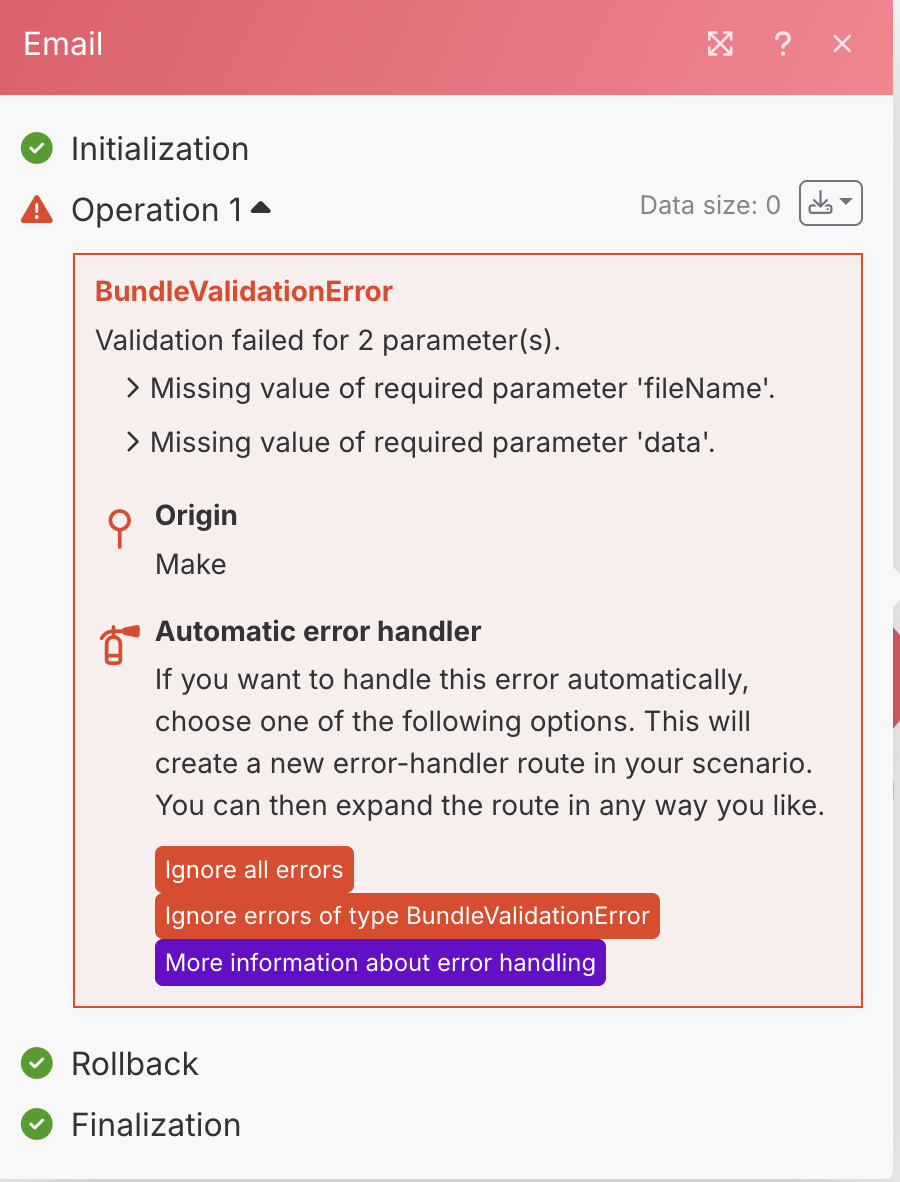Select the Initialization step label
Image resolution: width=900 pixels, height=1182 pixels.
[160, 149]
